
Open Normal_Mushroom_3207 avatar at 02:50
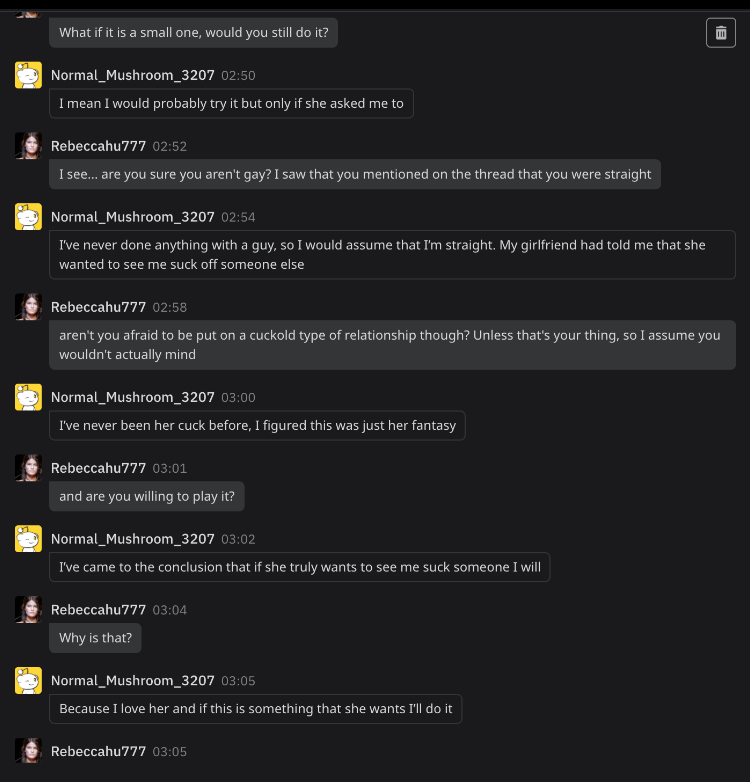(28, 75)
